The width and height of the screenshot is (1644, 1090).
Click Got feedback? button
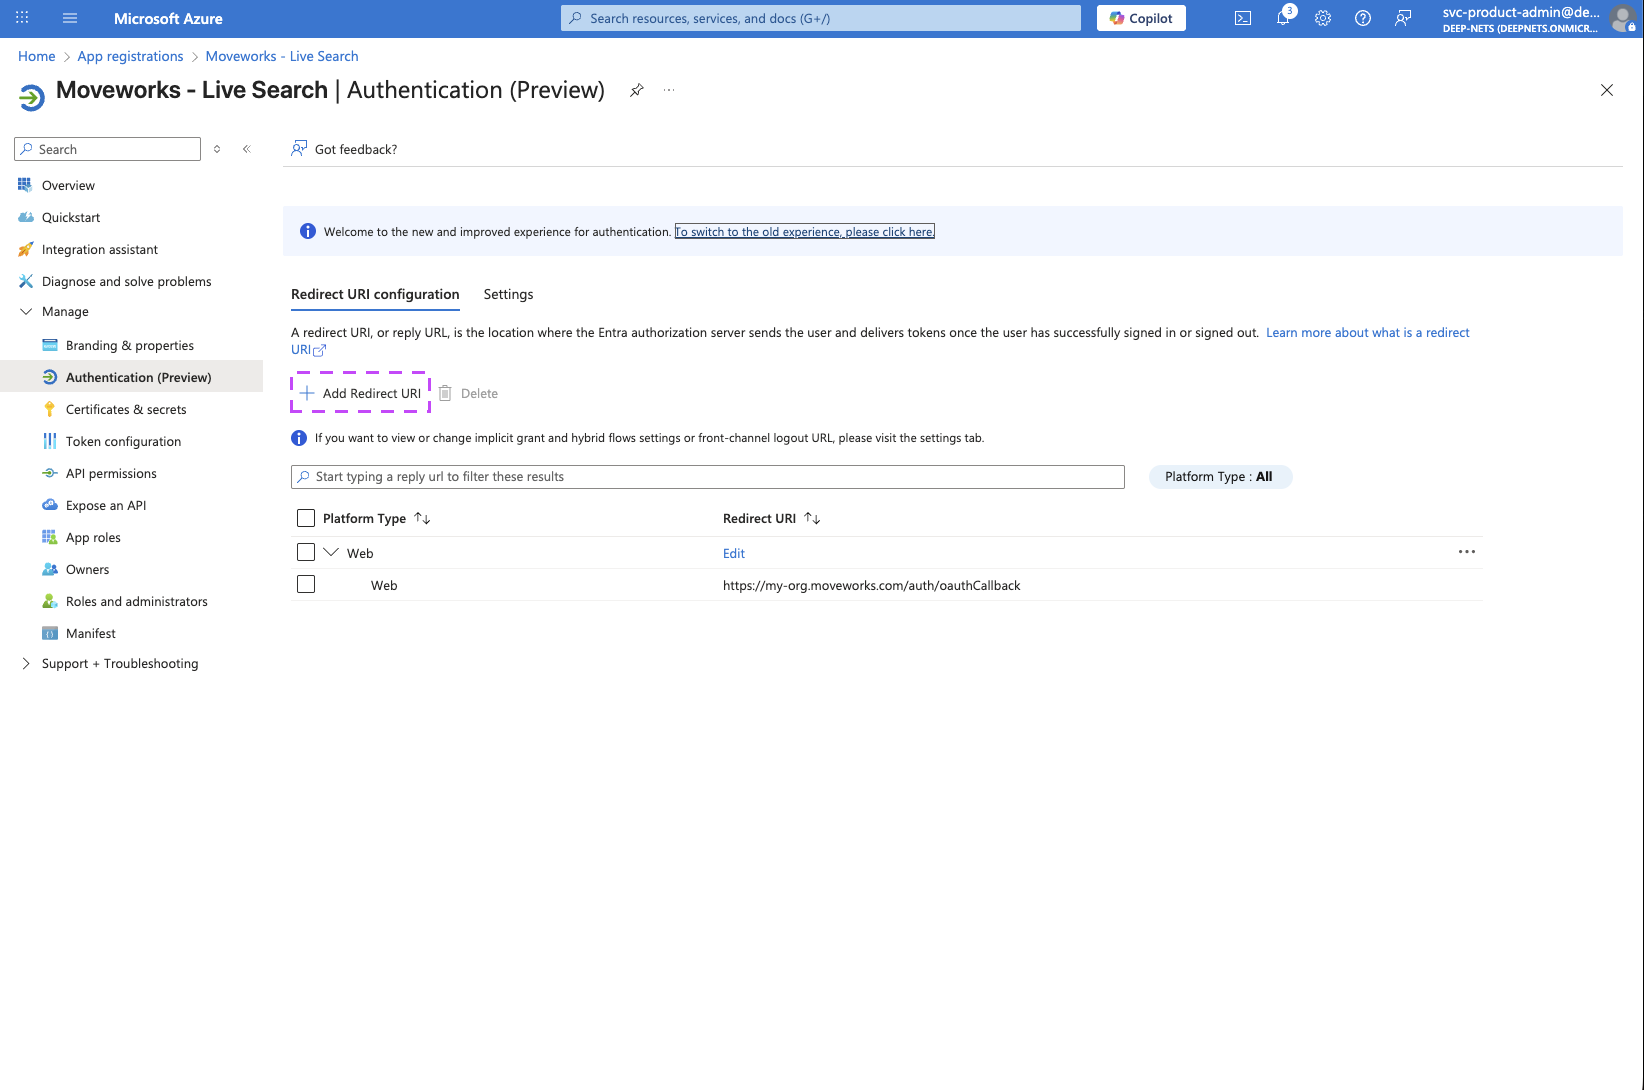[344, 149]
